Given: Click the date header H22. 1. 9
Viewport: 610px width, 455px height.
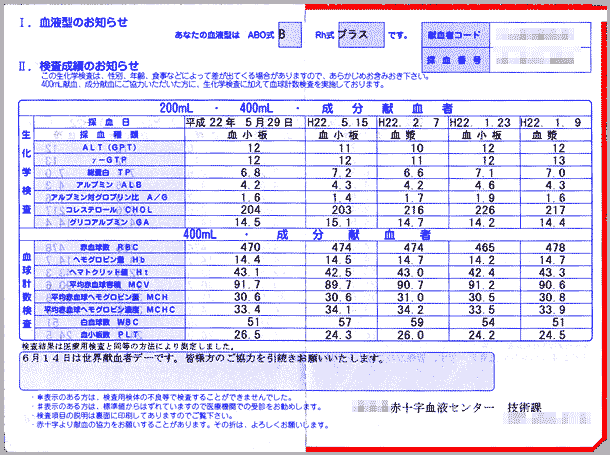Looking at the screenshot, I should 551,123.
